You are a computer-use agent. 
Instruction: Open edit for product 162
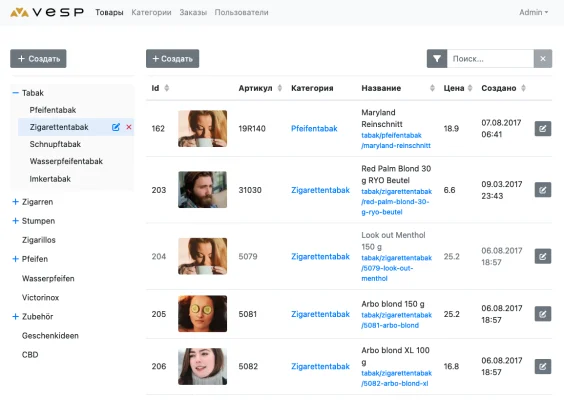pos(543,128)
